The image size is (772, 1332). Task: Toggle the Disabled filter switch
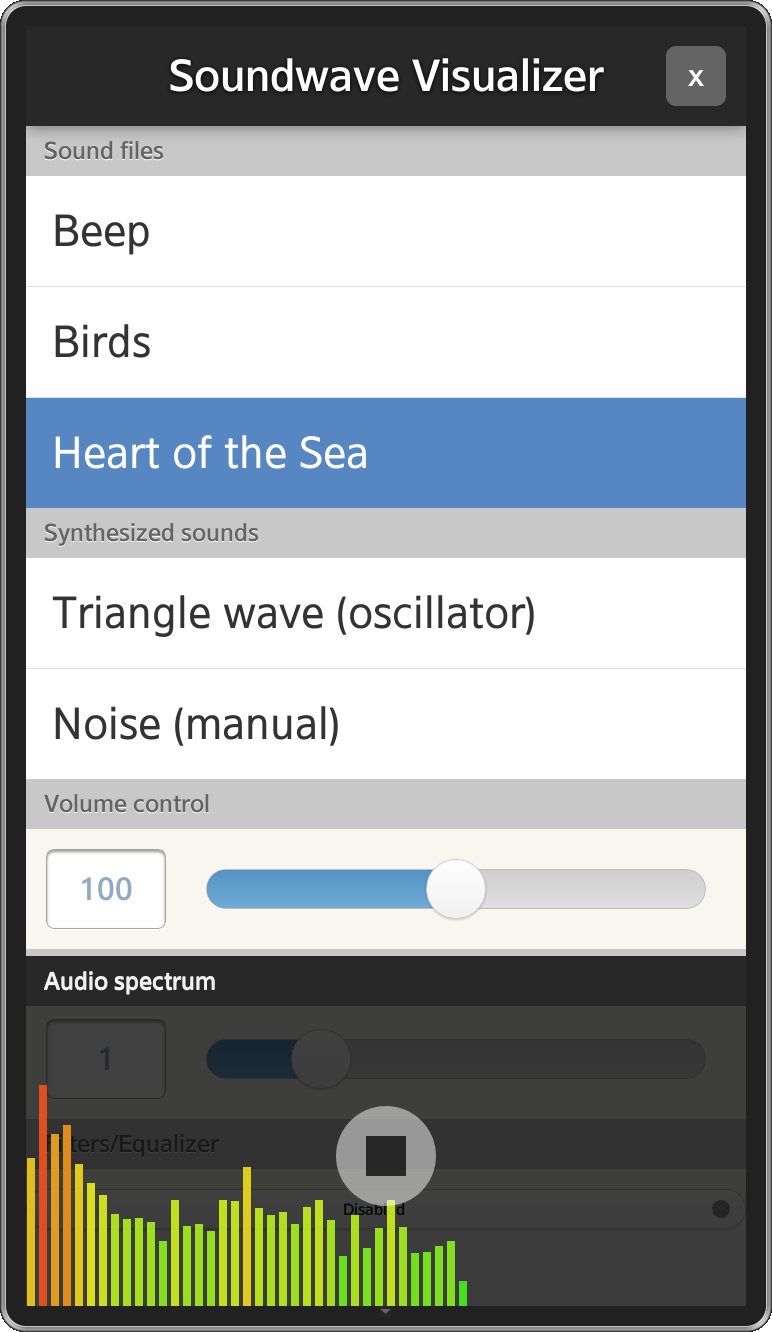coord(719,1209)
